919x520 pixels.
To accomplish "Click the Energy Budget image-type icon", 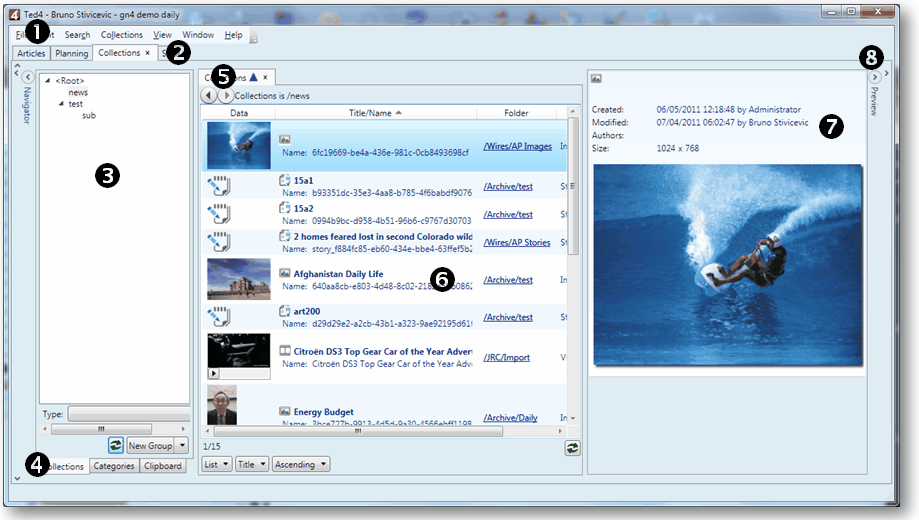I will (x=285, y=411).
